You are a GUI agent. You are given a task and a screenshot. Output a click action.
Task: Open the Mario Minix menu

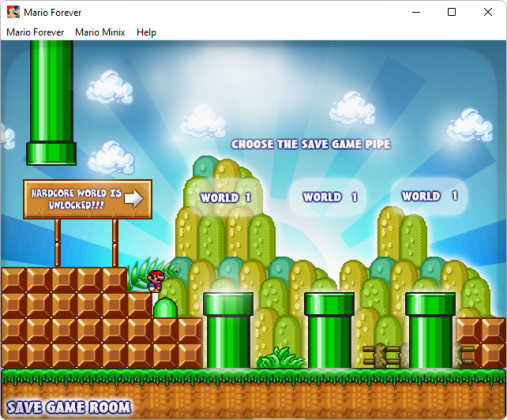(100, 32)
